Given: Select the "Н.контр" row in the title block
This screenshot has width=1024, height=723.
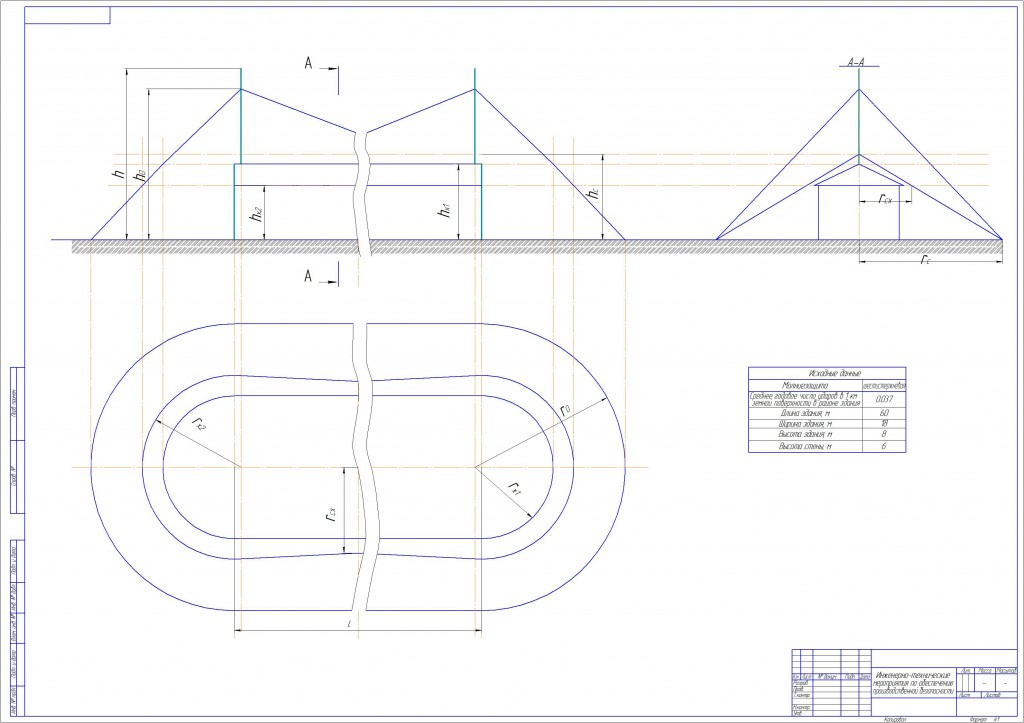Looking at the screenshot, I should click(x=801, y=707).
